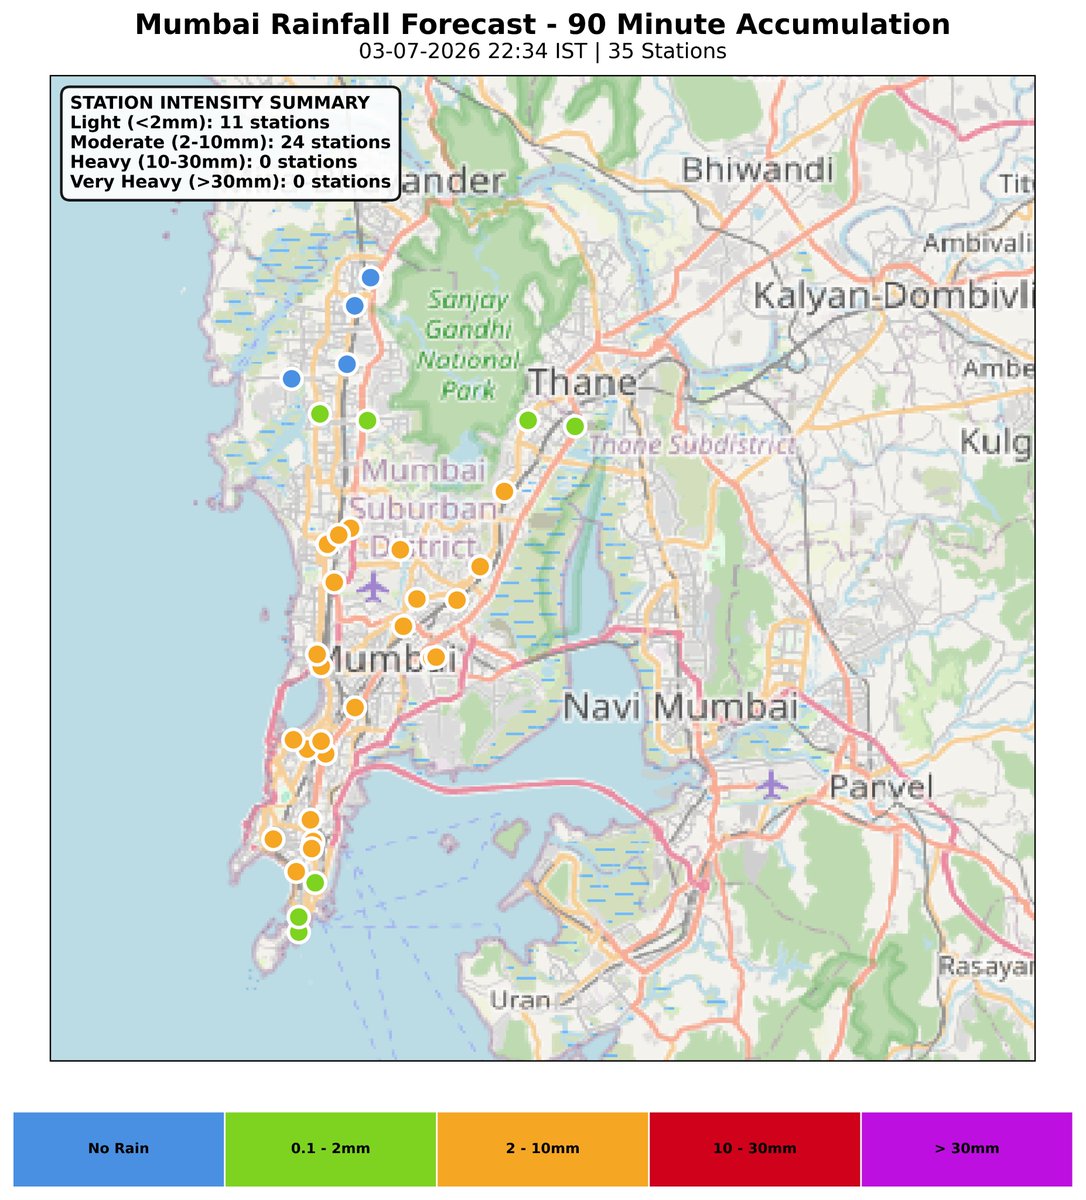Click the Moderate (2-10mm): 24 stations line
Viewport: 1086px width, 1200px height.
click(231, 142)
